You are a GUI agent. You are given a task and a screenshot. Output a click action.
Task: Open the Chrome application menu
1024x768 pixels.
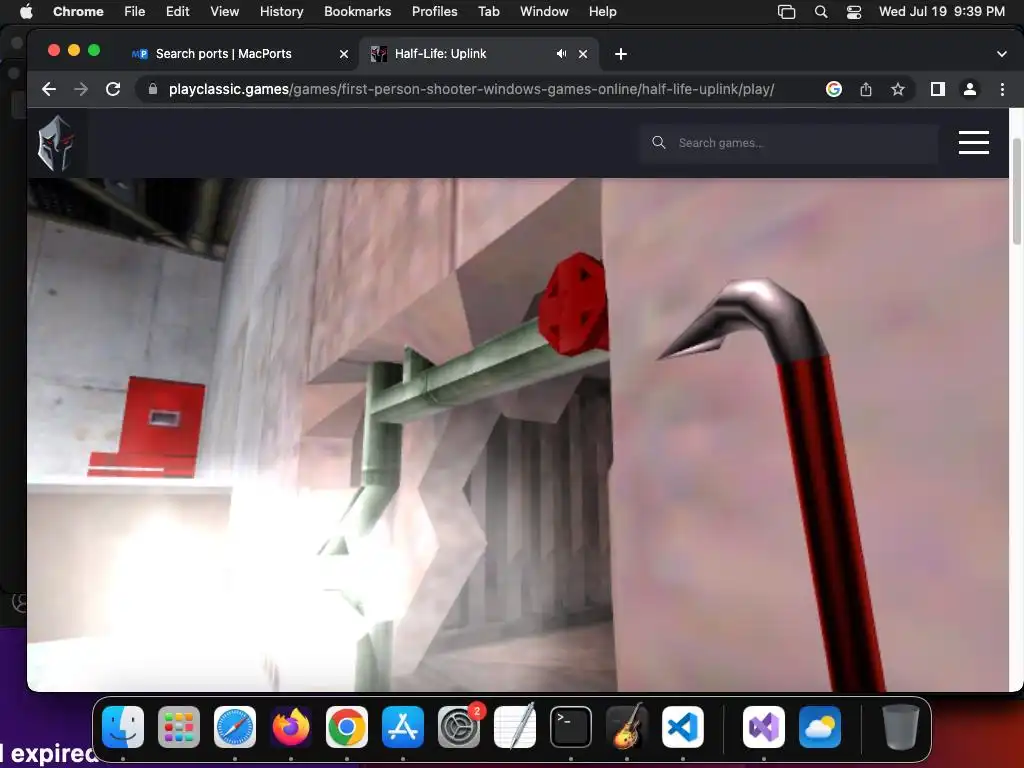click(78, 11)
